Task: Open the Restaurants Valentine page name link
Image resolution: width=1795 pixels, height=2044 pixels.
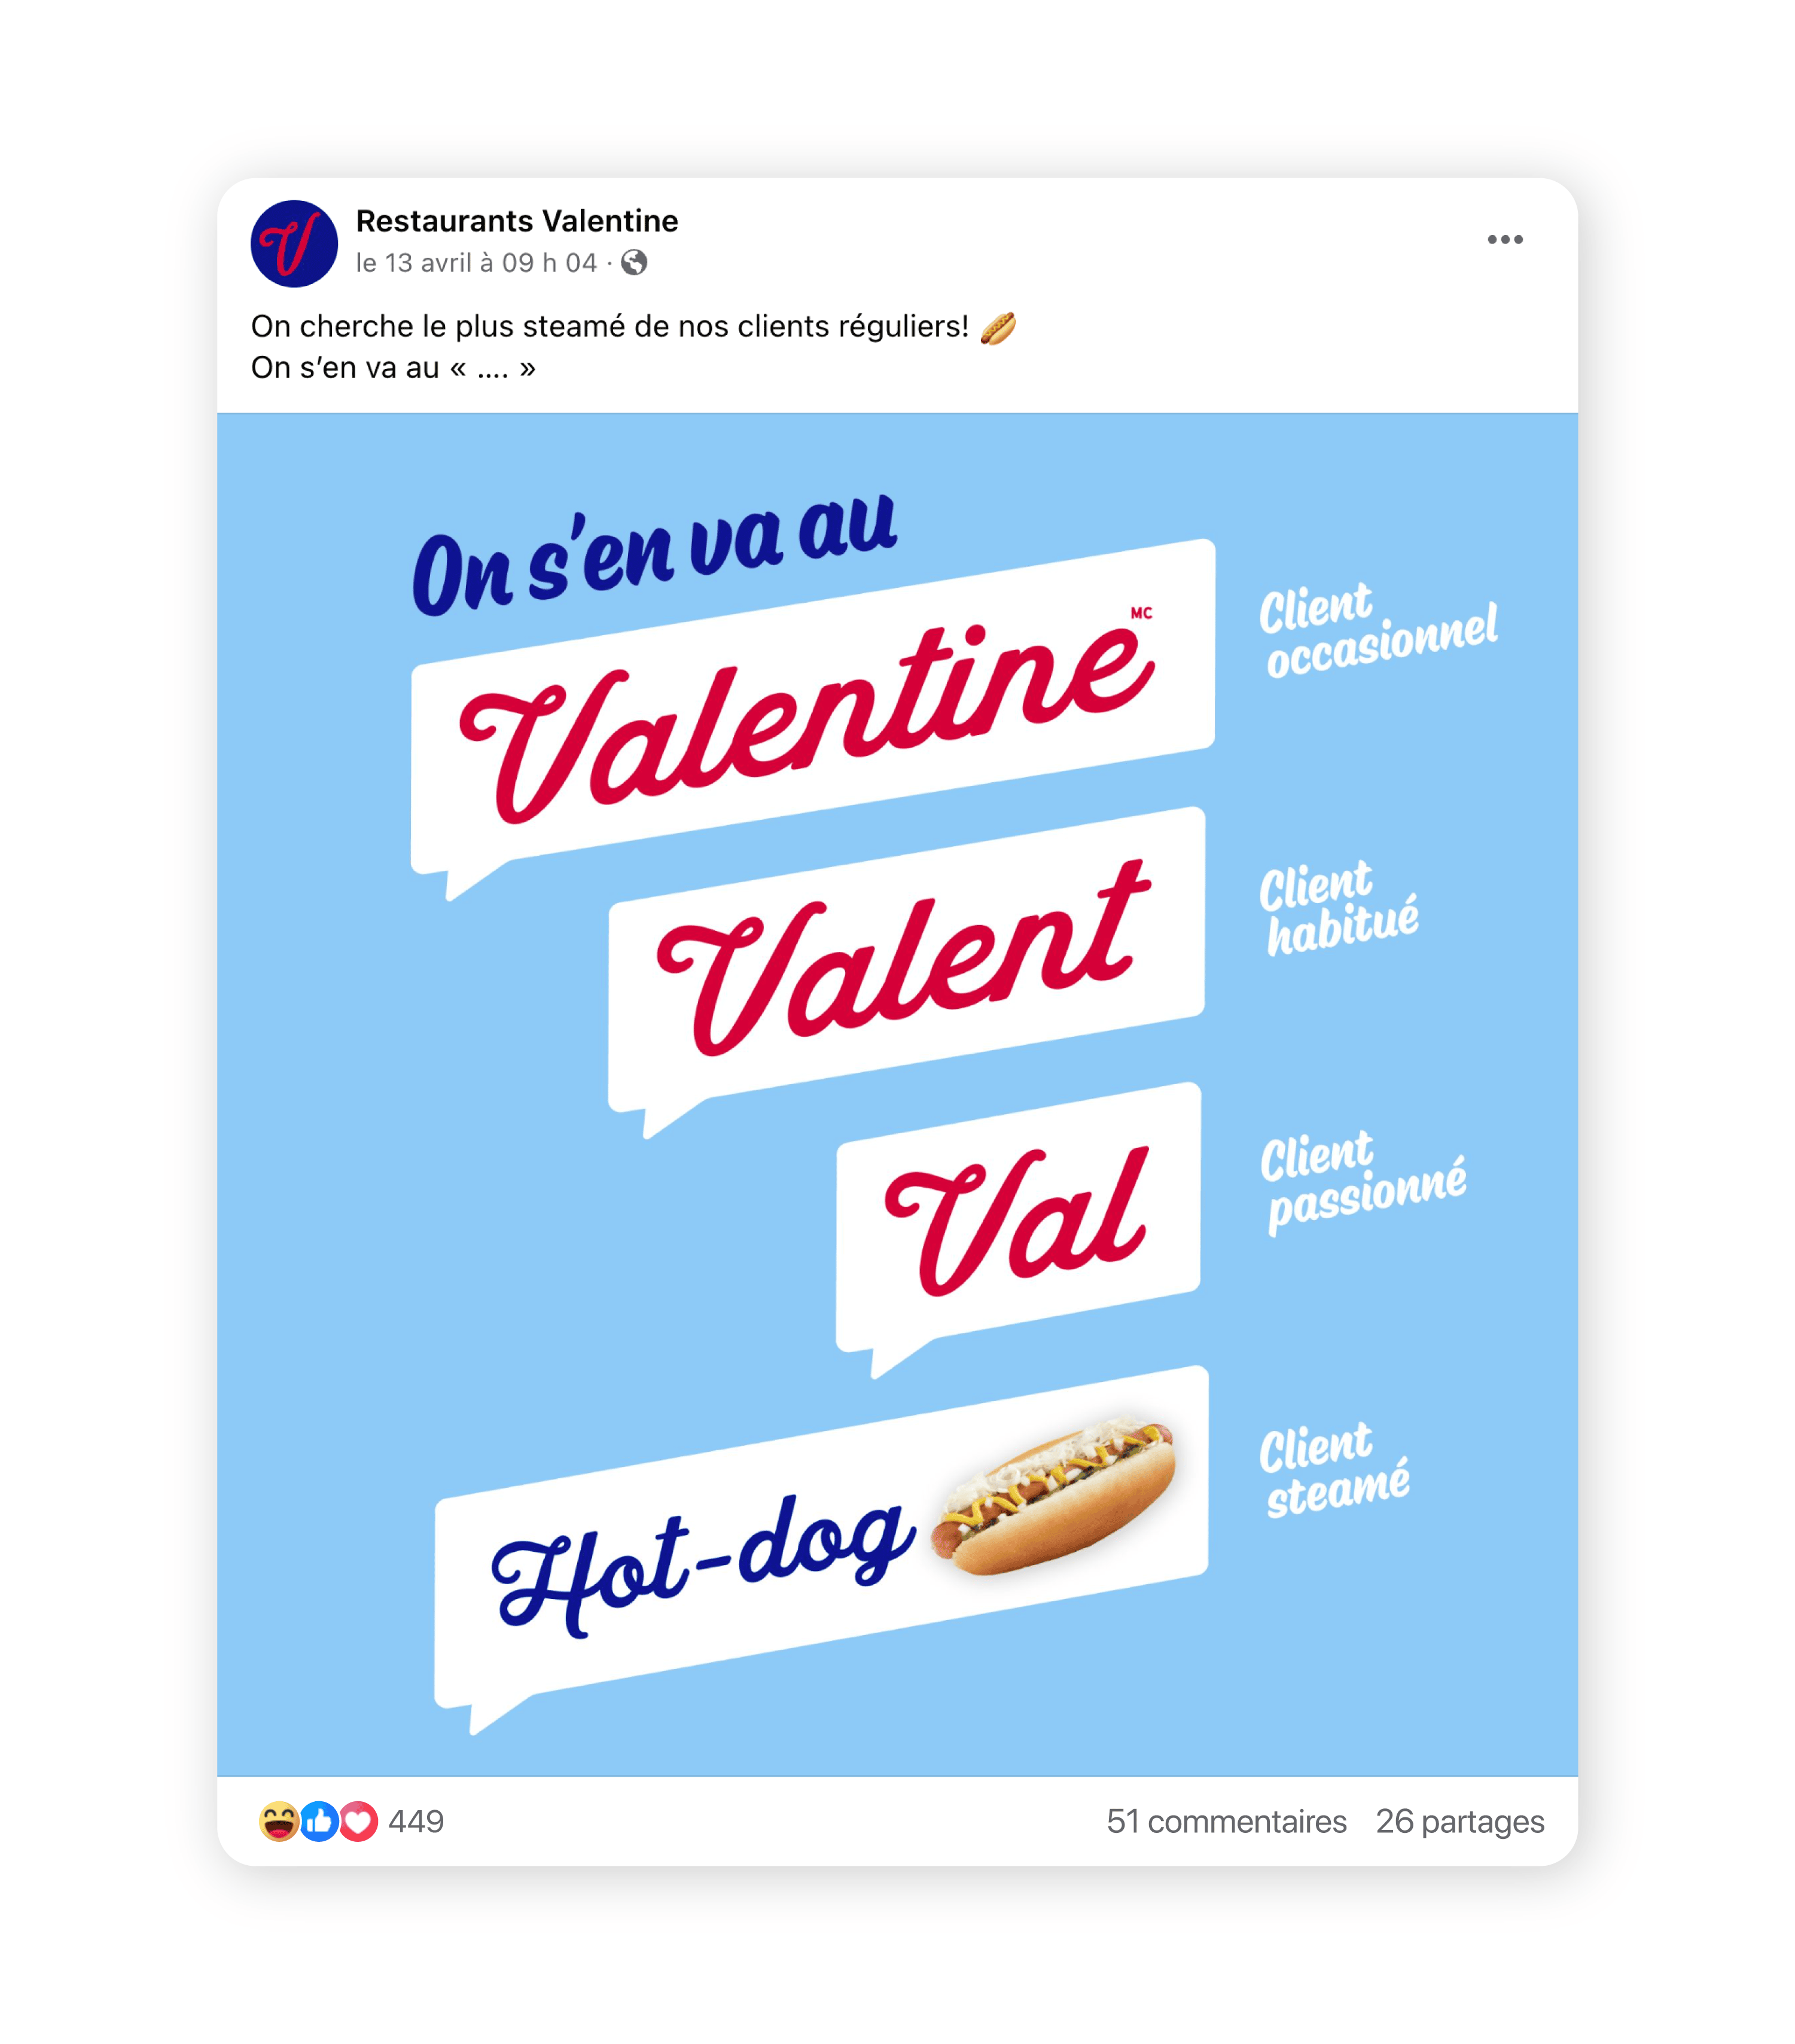Action: (516, 221)
